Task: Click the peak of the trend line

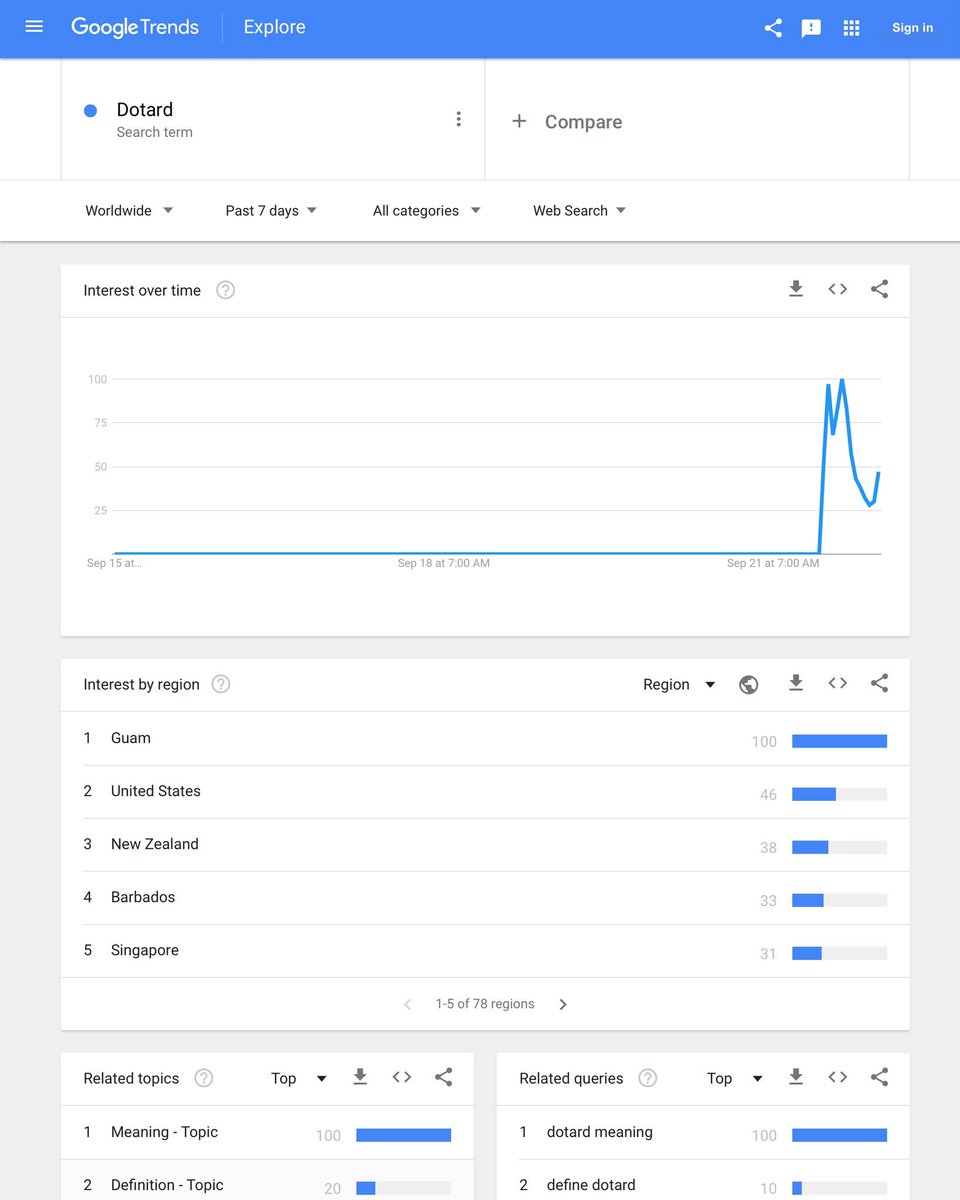Action: click(x=842, y=380)
